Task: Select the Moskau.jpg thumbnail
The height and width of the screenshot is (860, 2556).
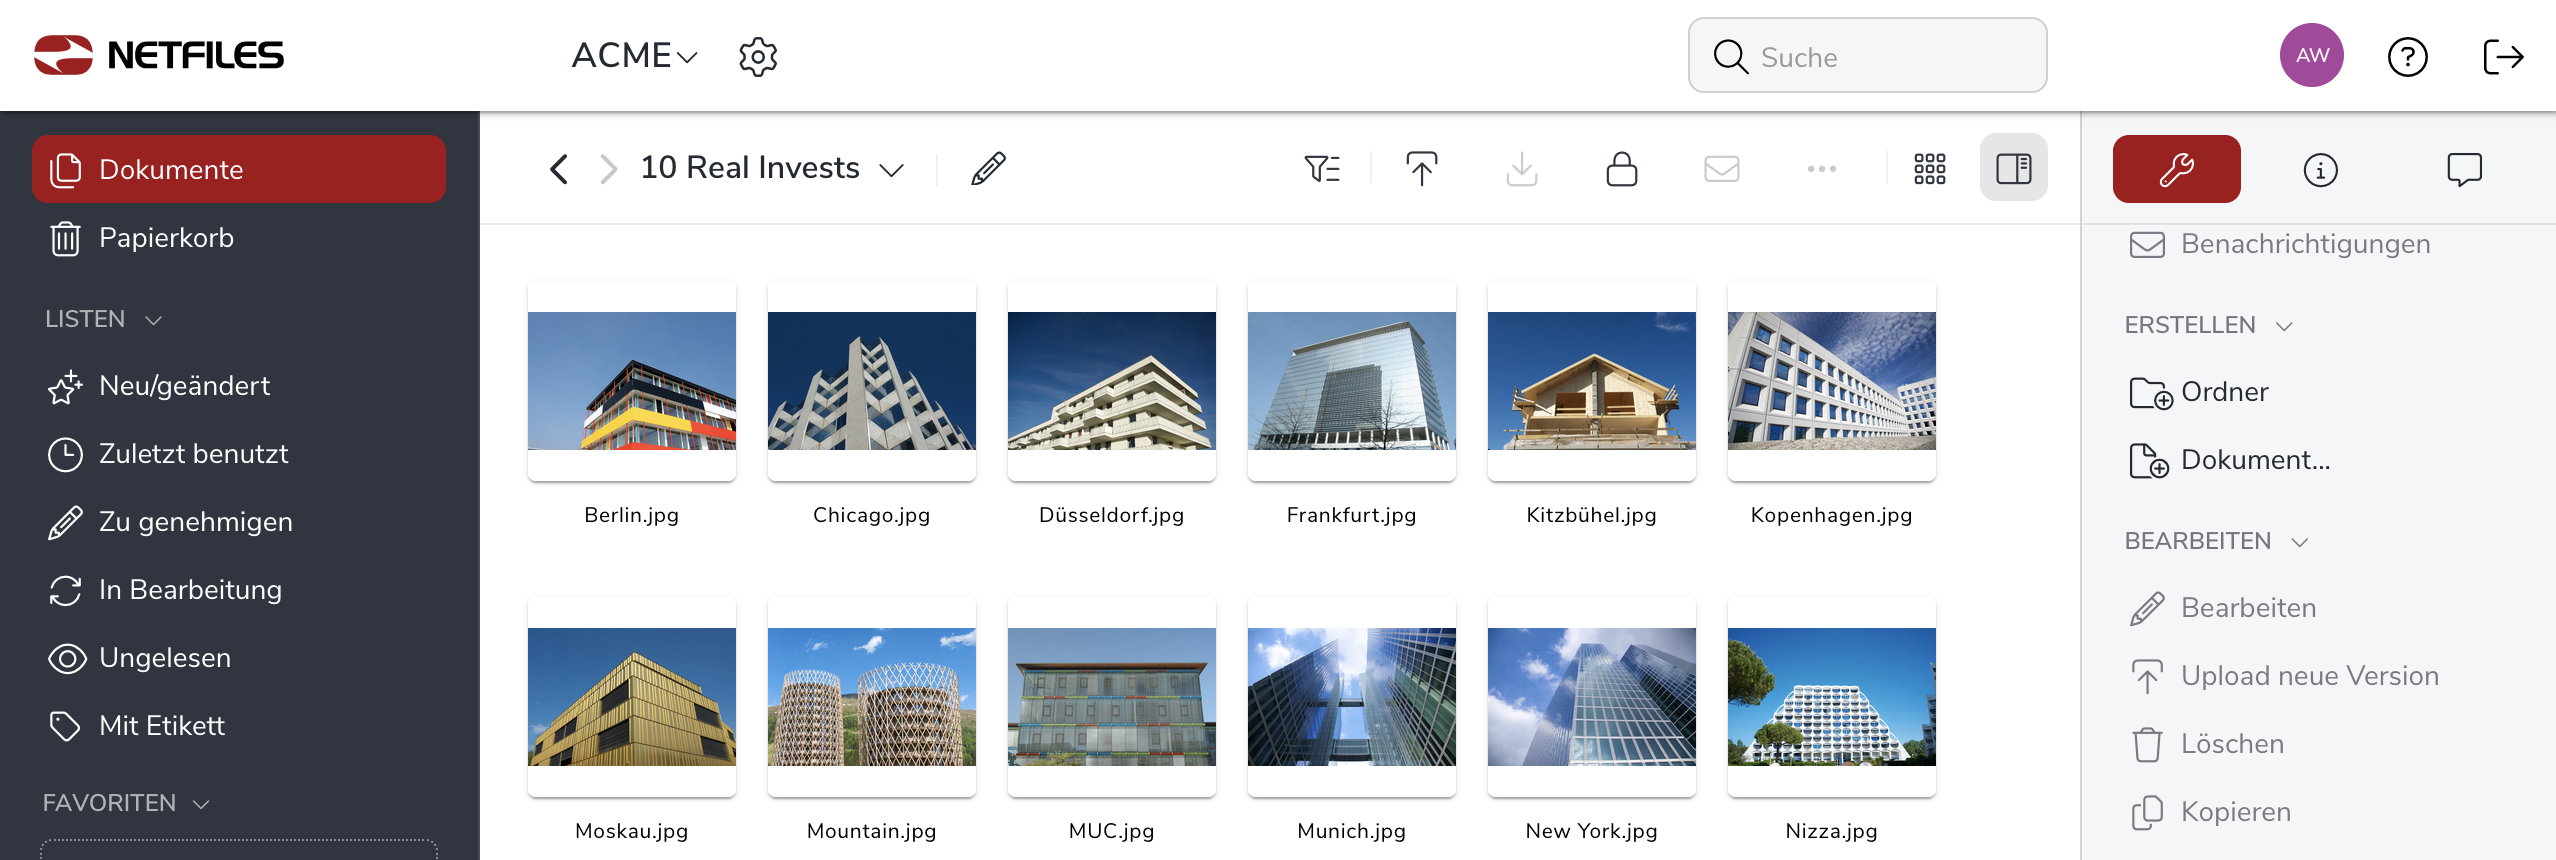Action: [631, 697]
